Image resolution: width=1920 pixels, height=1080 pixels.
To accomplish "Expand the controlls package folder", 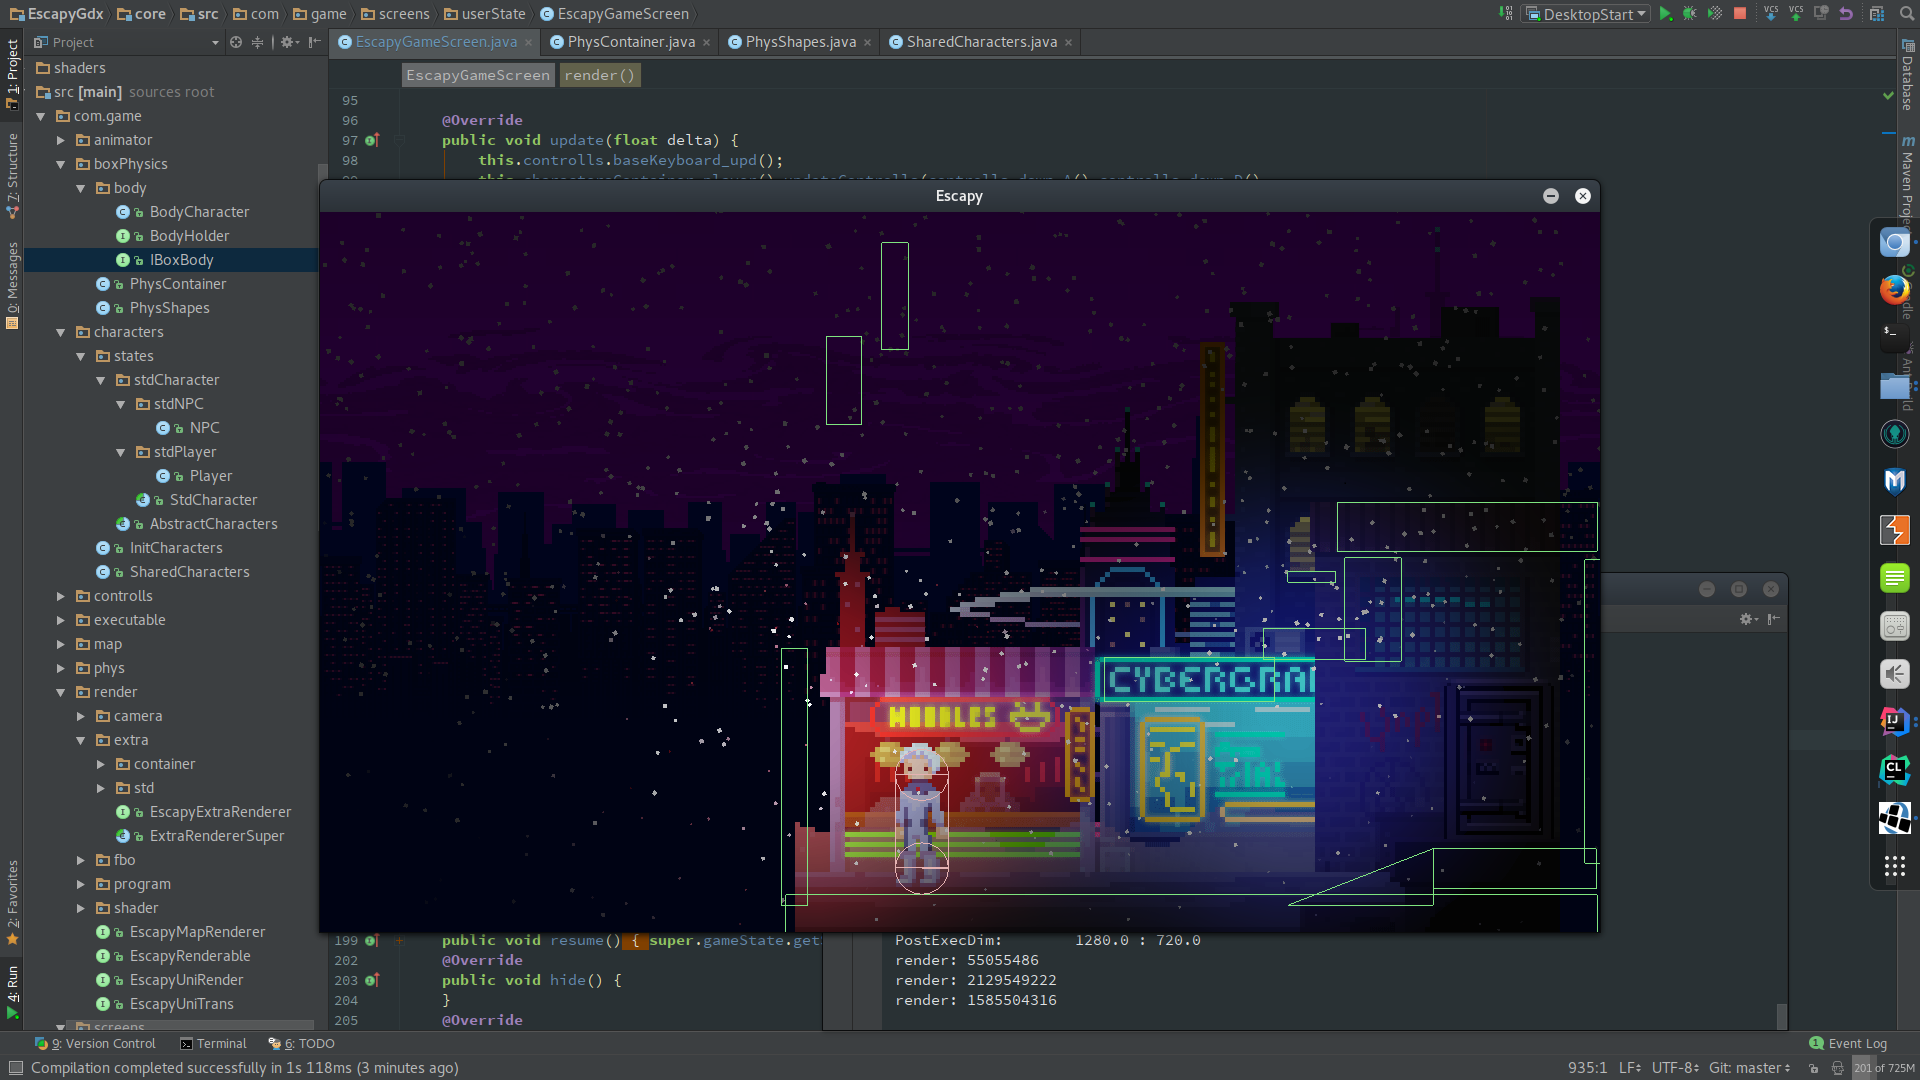I will [x=61, y=596].
